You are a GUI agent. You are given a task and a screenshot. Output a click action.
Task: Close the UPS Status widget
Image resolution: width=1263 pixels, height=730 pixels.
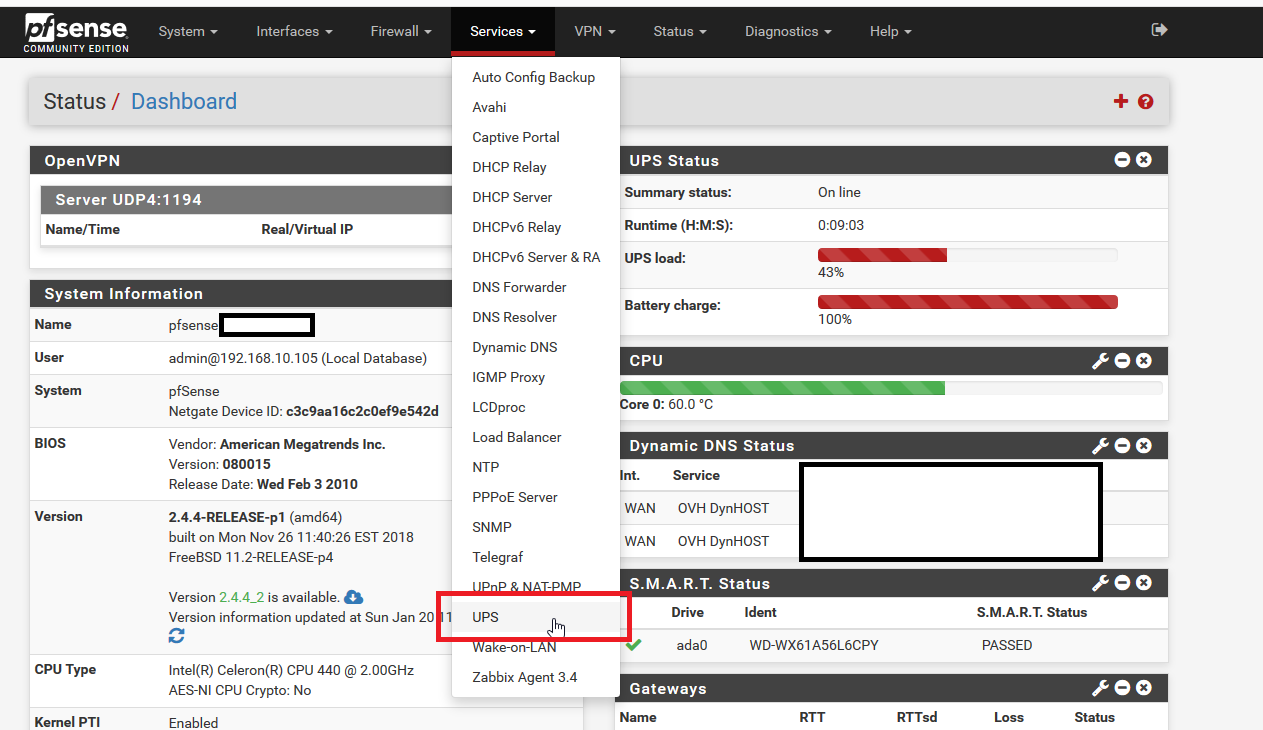tap(1144, 160)
